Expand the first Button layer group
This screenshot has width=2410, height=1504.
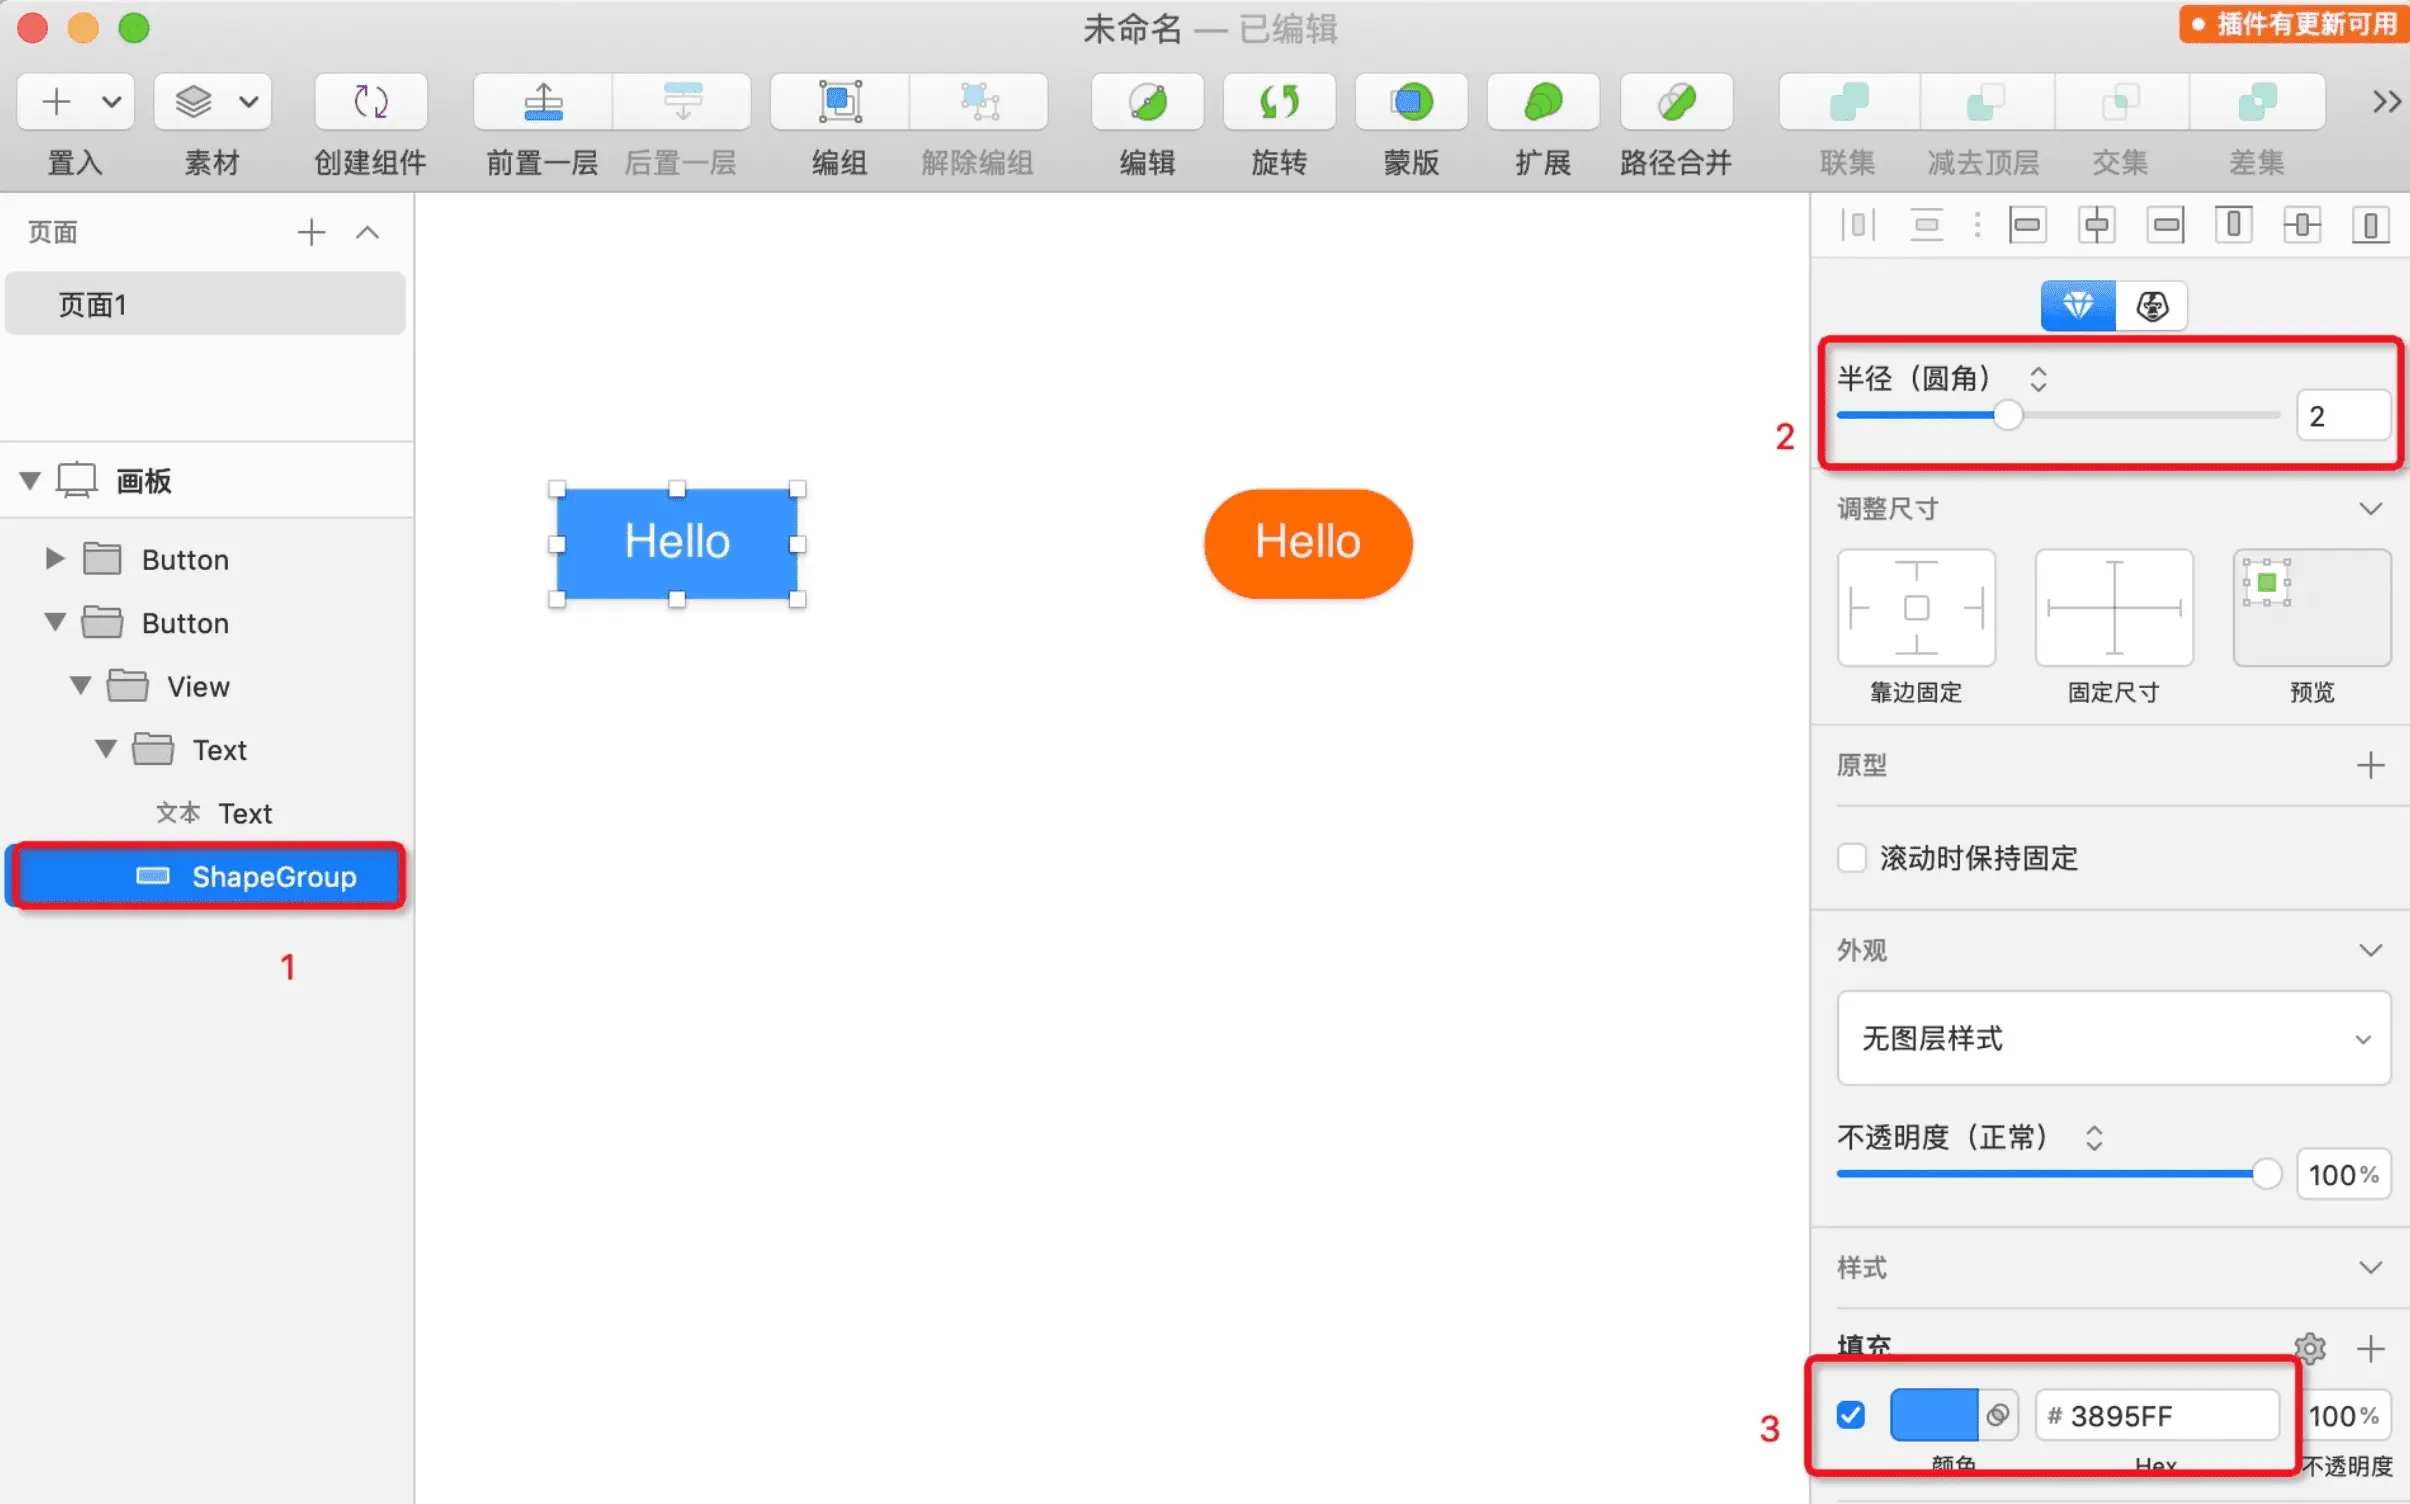(x=56, y=559)
